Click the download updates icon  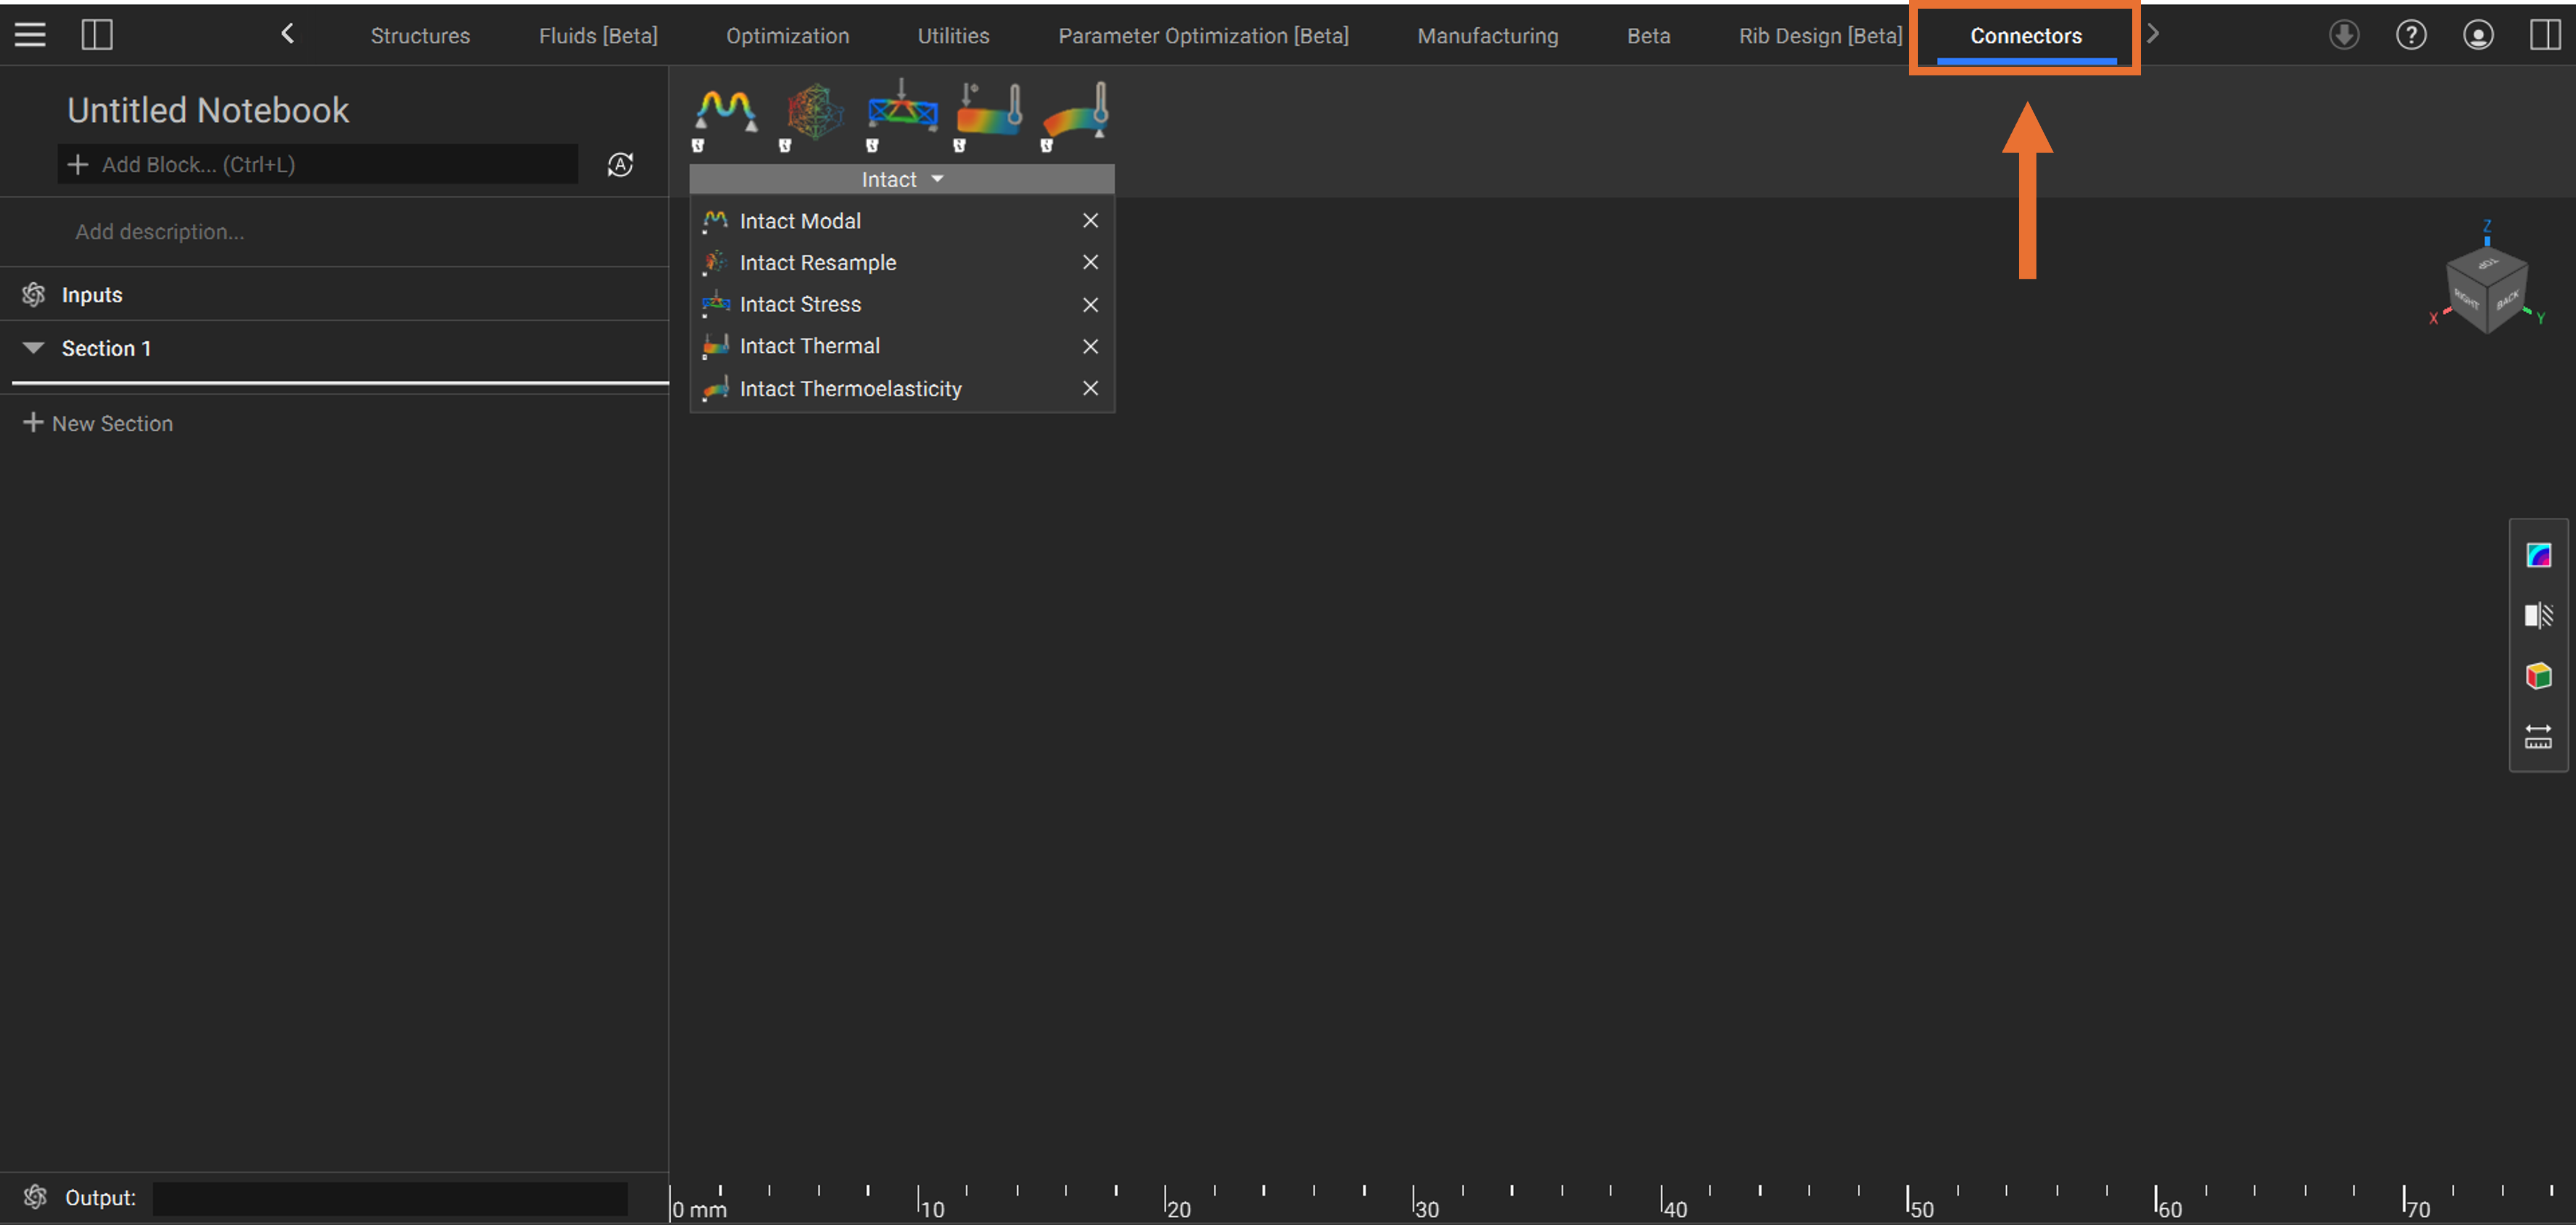(2344, 35)
